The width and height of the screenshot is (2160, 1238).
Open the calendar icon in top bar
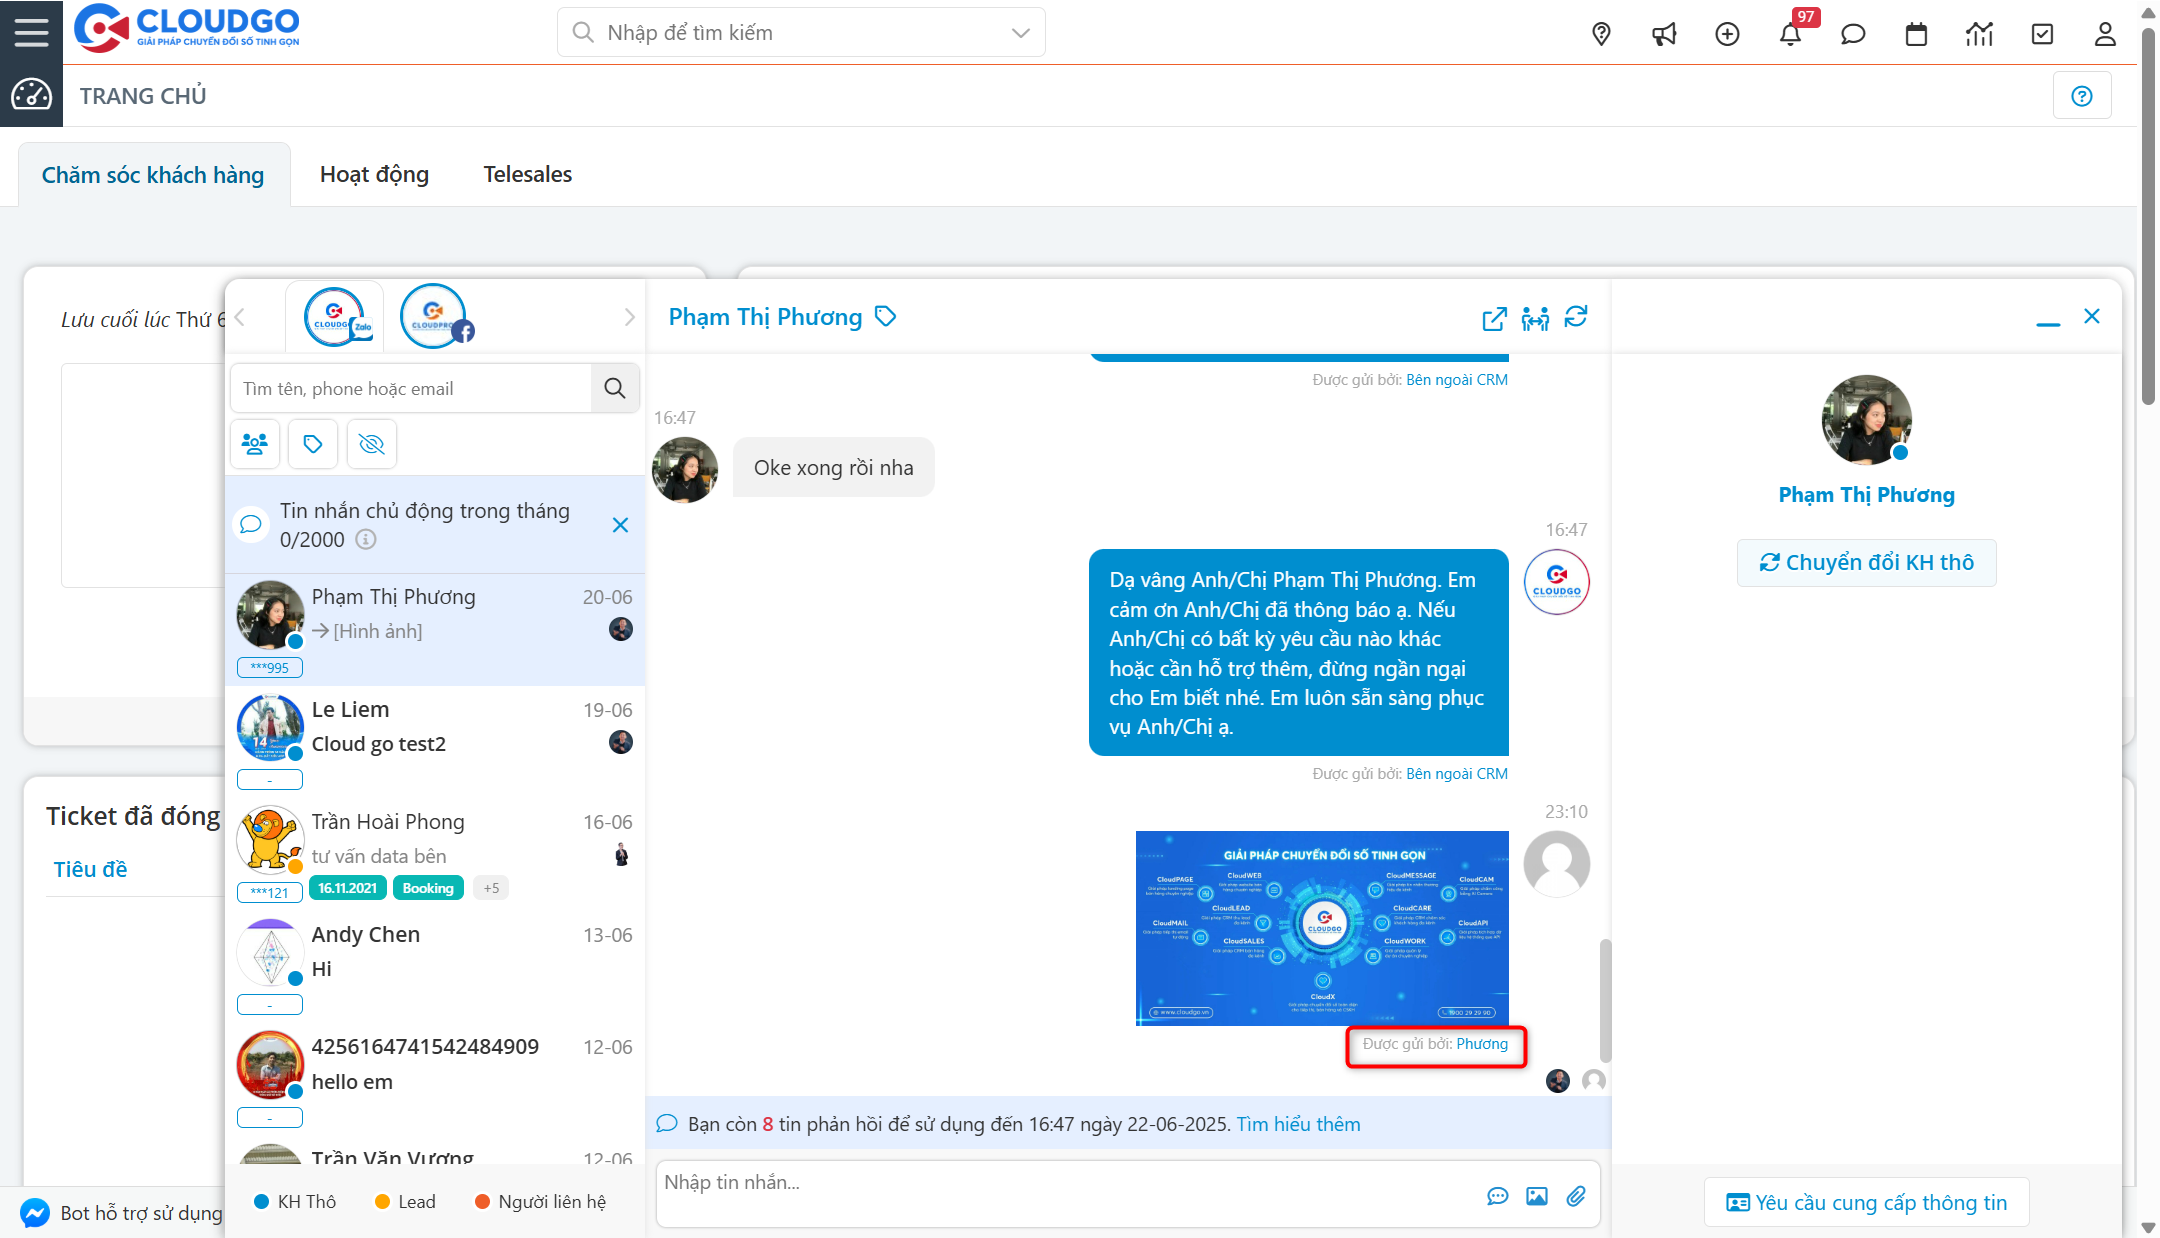click(x=1916, y=33)
